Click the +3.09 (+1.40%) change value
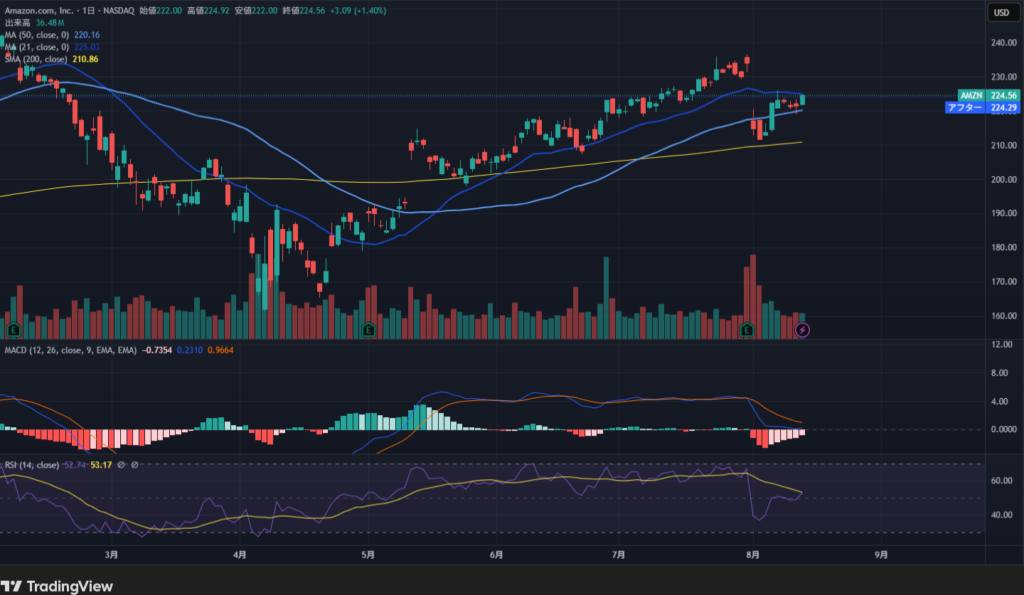The width and height of the screenshot is (1024, 595). click(x=358, y=10)
